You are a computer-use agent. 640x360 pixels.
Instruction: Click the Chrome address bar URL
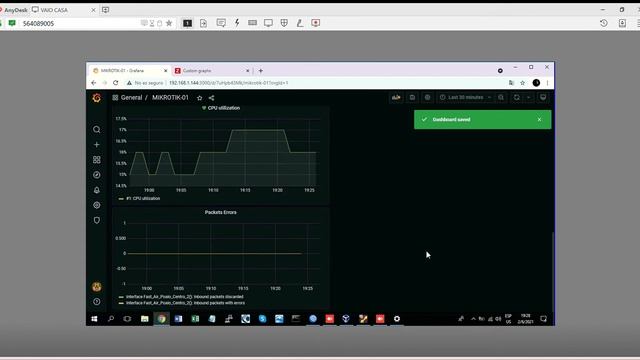(229, 83)
